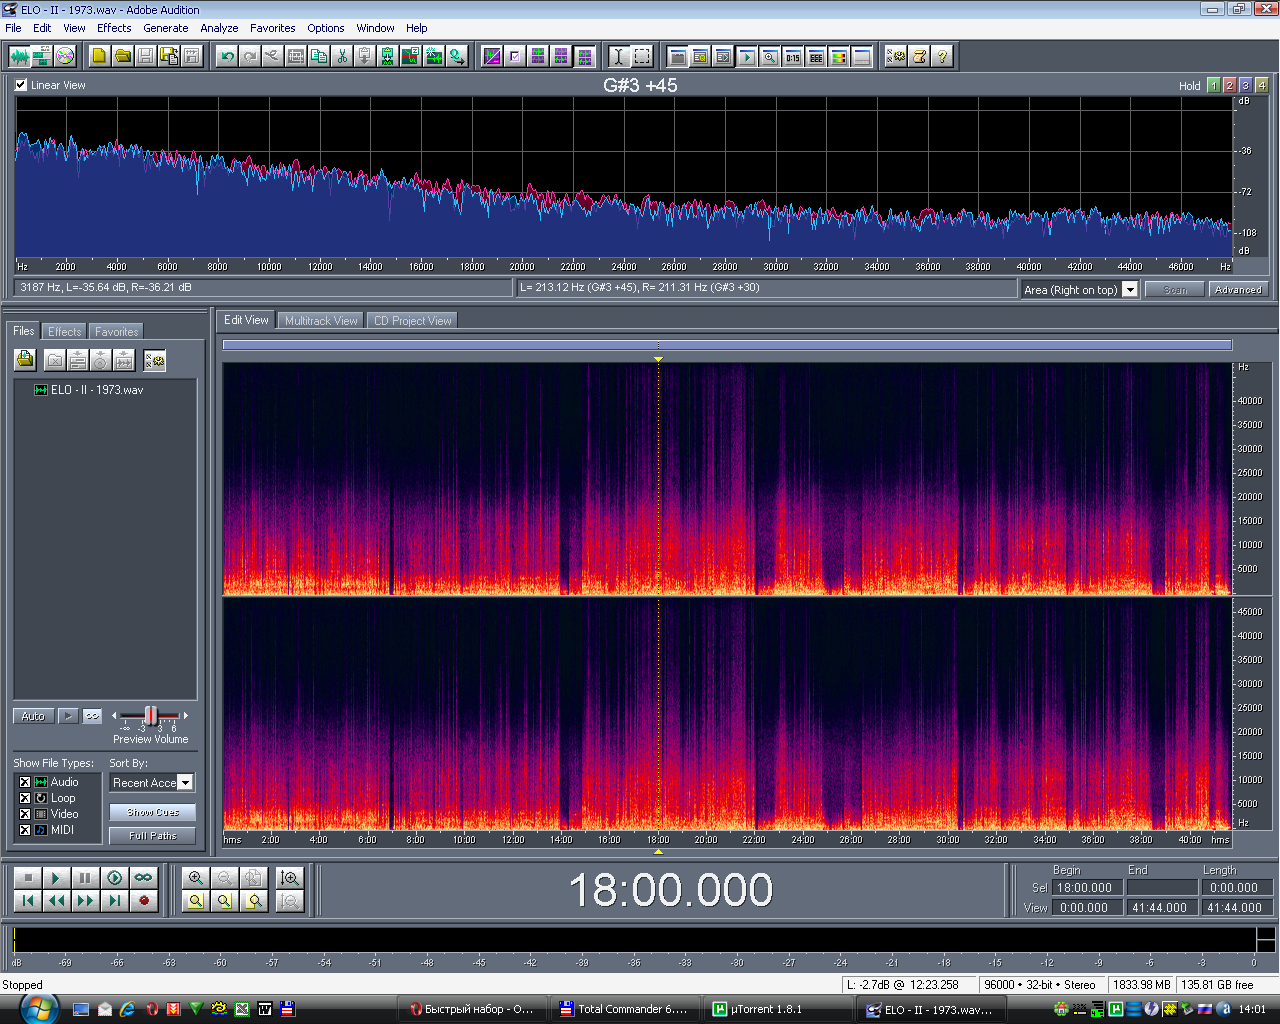
Task: Toggle the MIDI file type checkbox
Action: click(25, 830)
